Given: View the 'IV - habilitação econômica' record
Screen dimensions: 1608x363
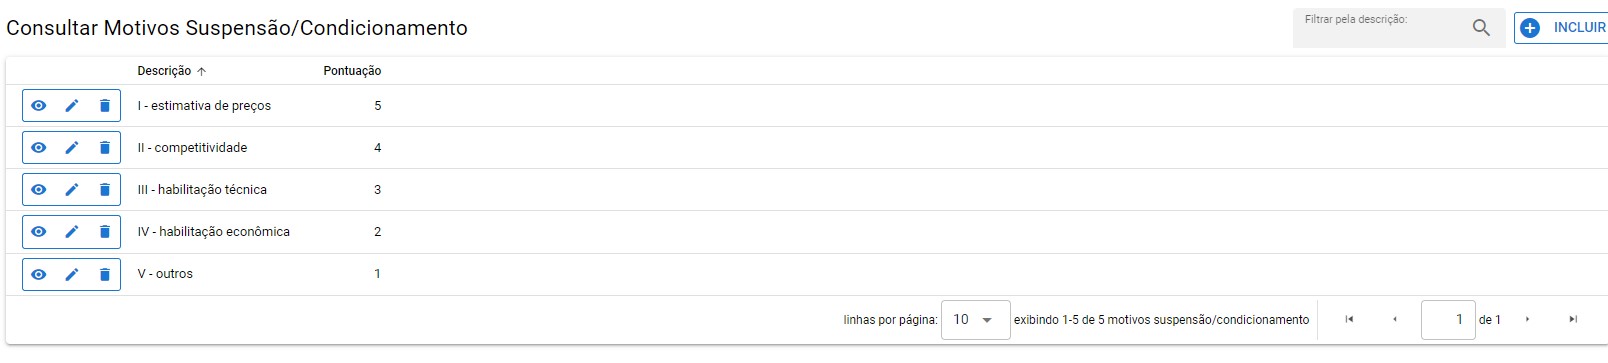Looking at the screenshot, I should click(39, 232).
